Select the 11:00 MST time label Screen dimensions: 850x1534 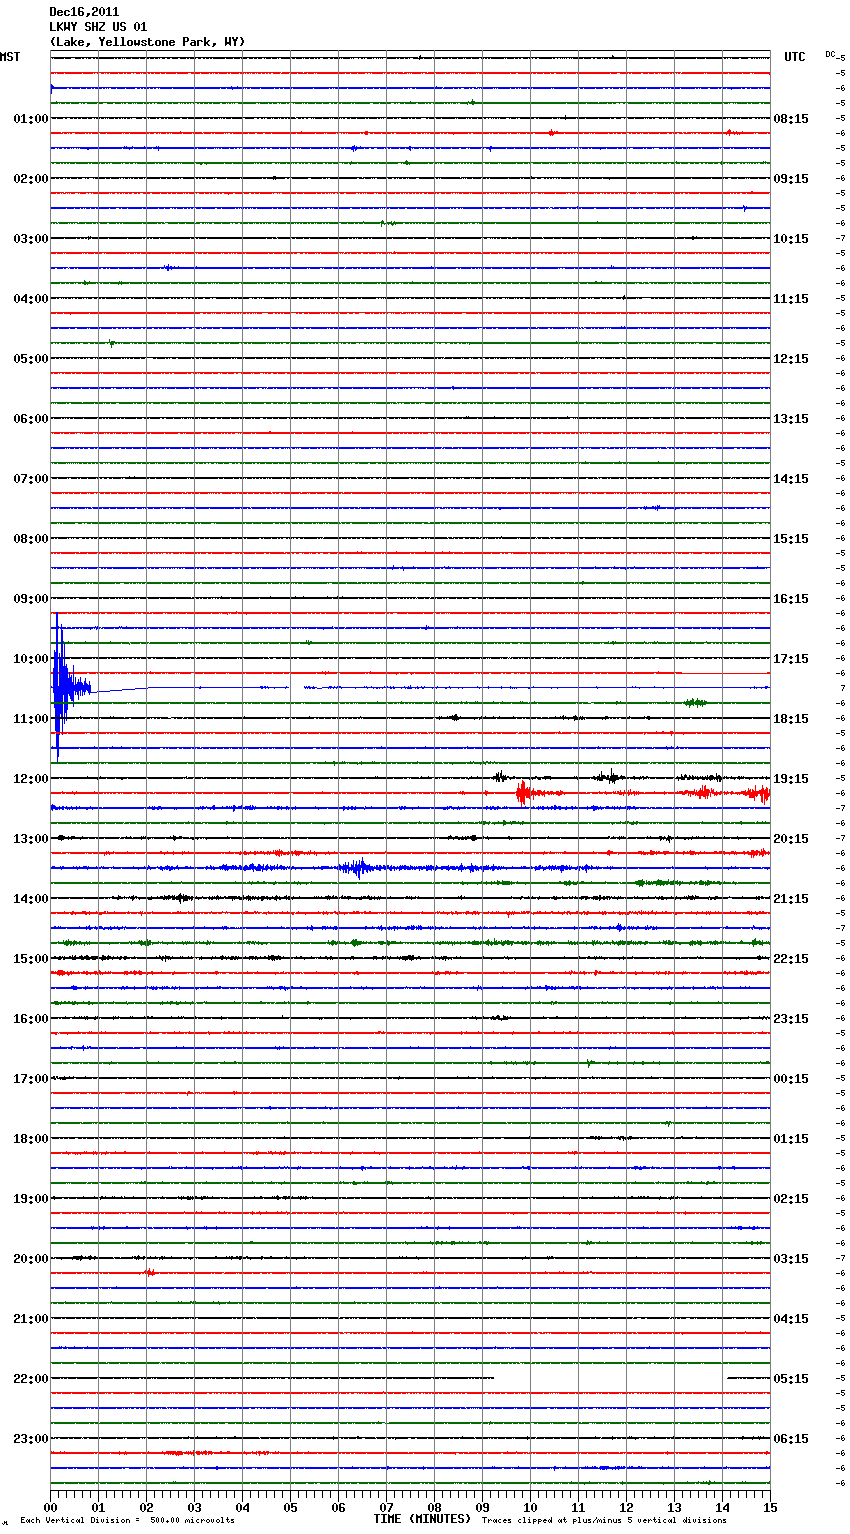coord(30,719)
